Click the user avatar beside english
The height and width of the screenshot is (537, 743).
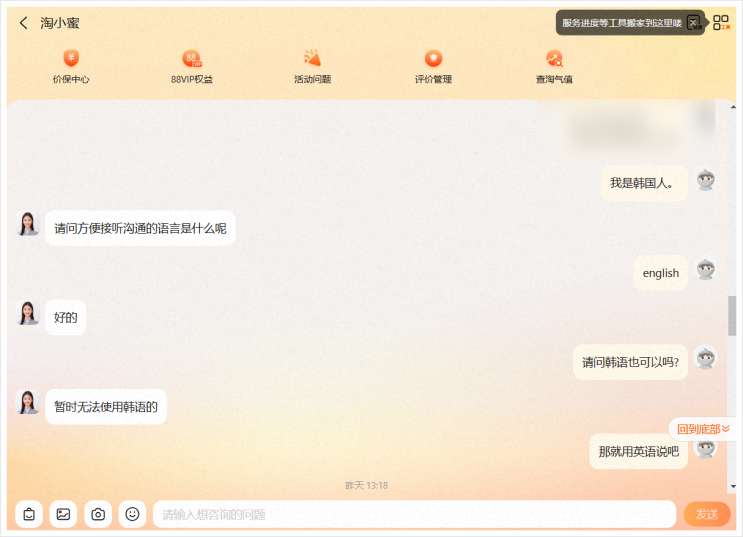pos(706,269)
